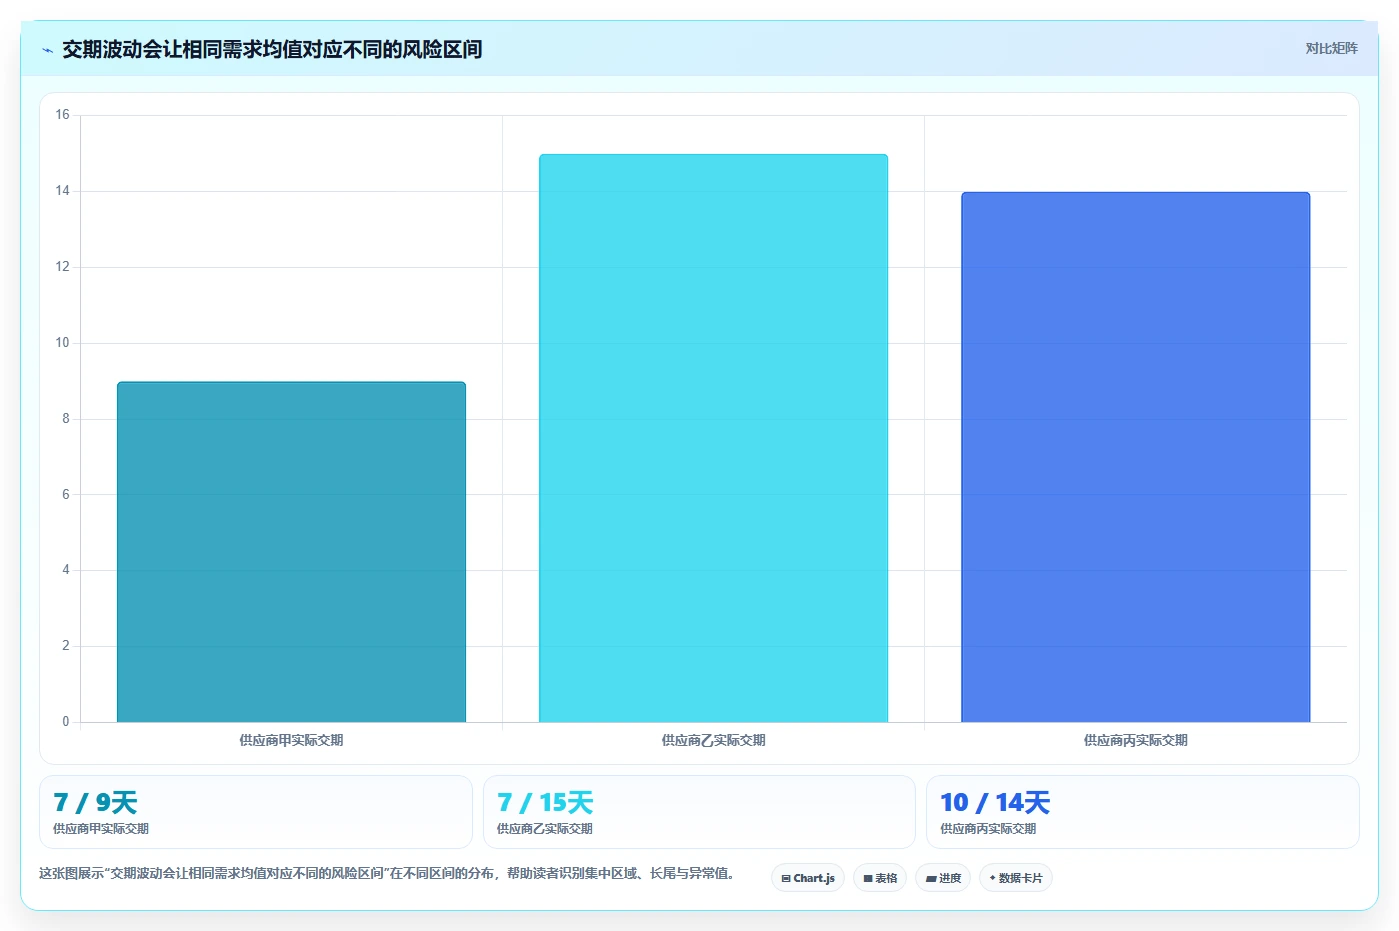Click y-axis tick label 4
The height and width of the screenshot is (931, 1399).
[66, 570]
